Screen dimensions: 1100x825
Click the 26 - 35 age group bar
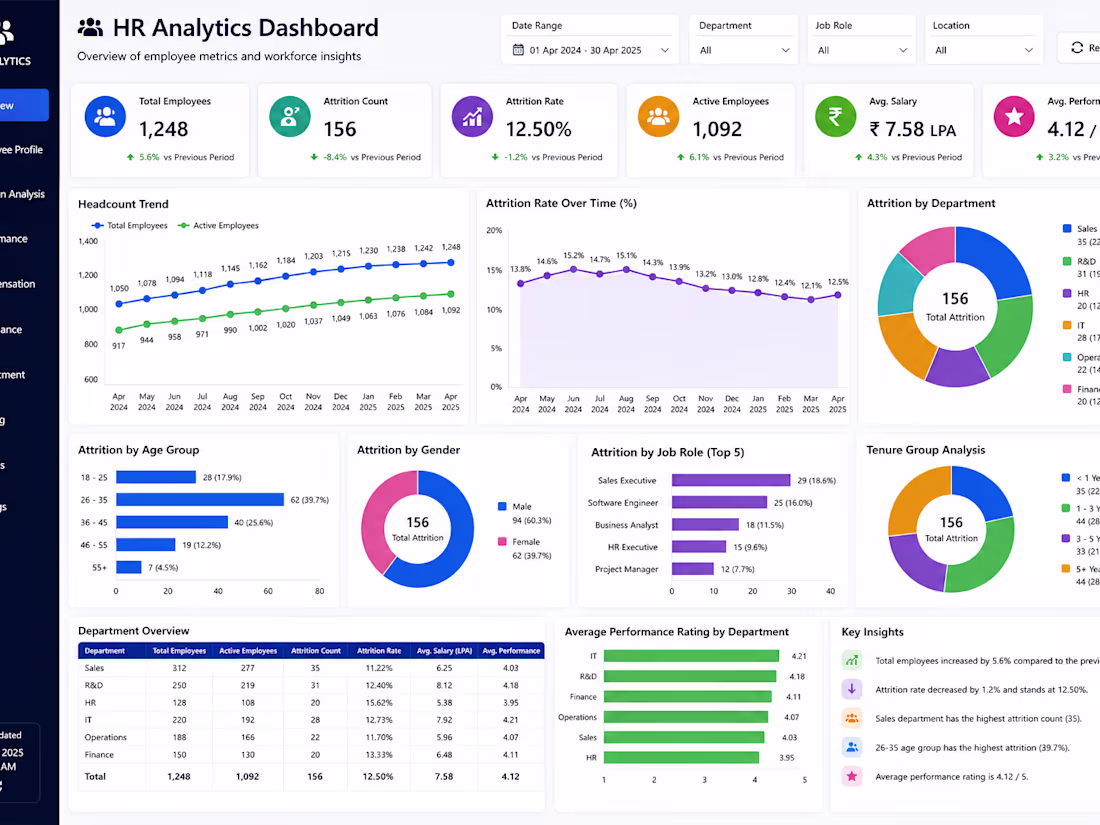pyautogui.click(x=200, y=499)
